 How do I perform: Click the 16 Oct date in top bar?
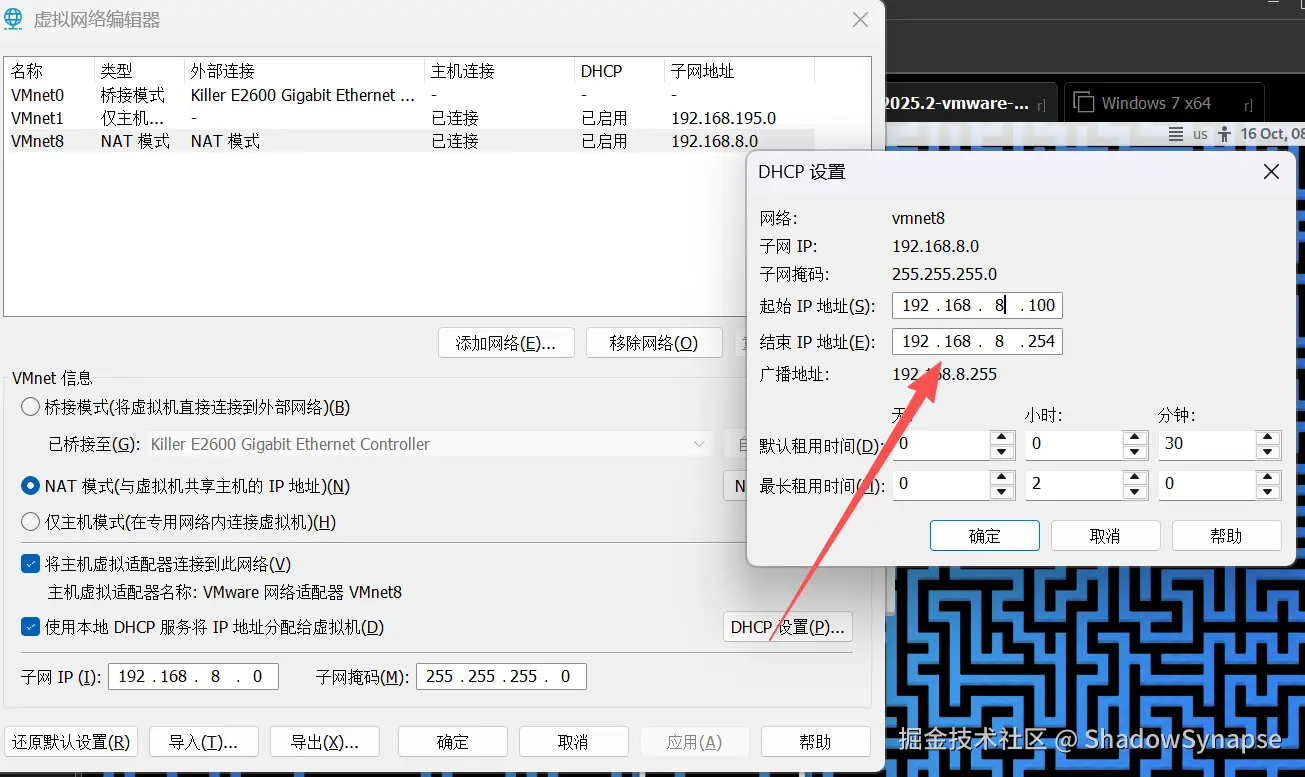tap(1272, 134)
